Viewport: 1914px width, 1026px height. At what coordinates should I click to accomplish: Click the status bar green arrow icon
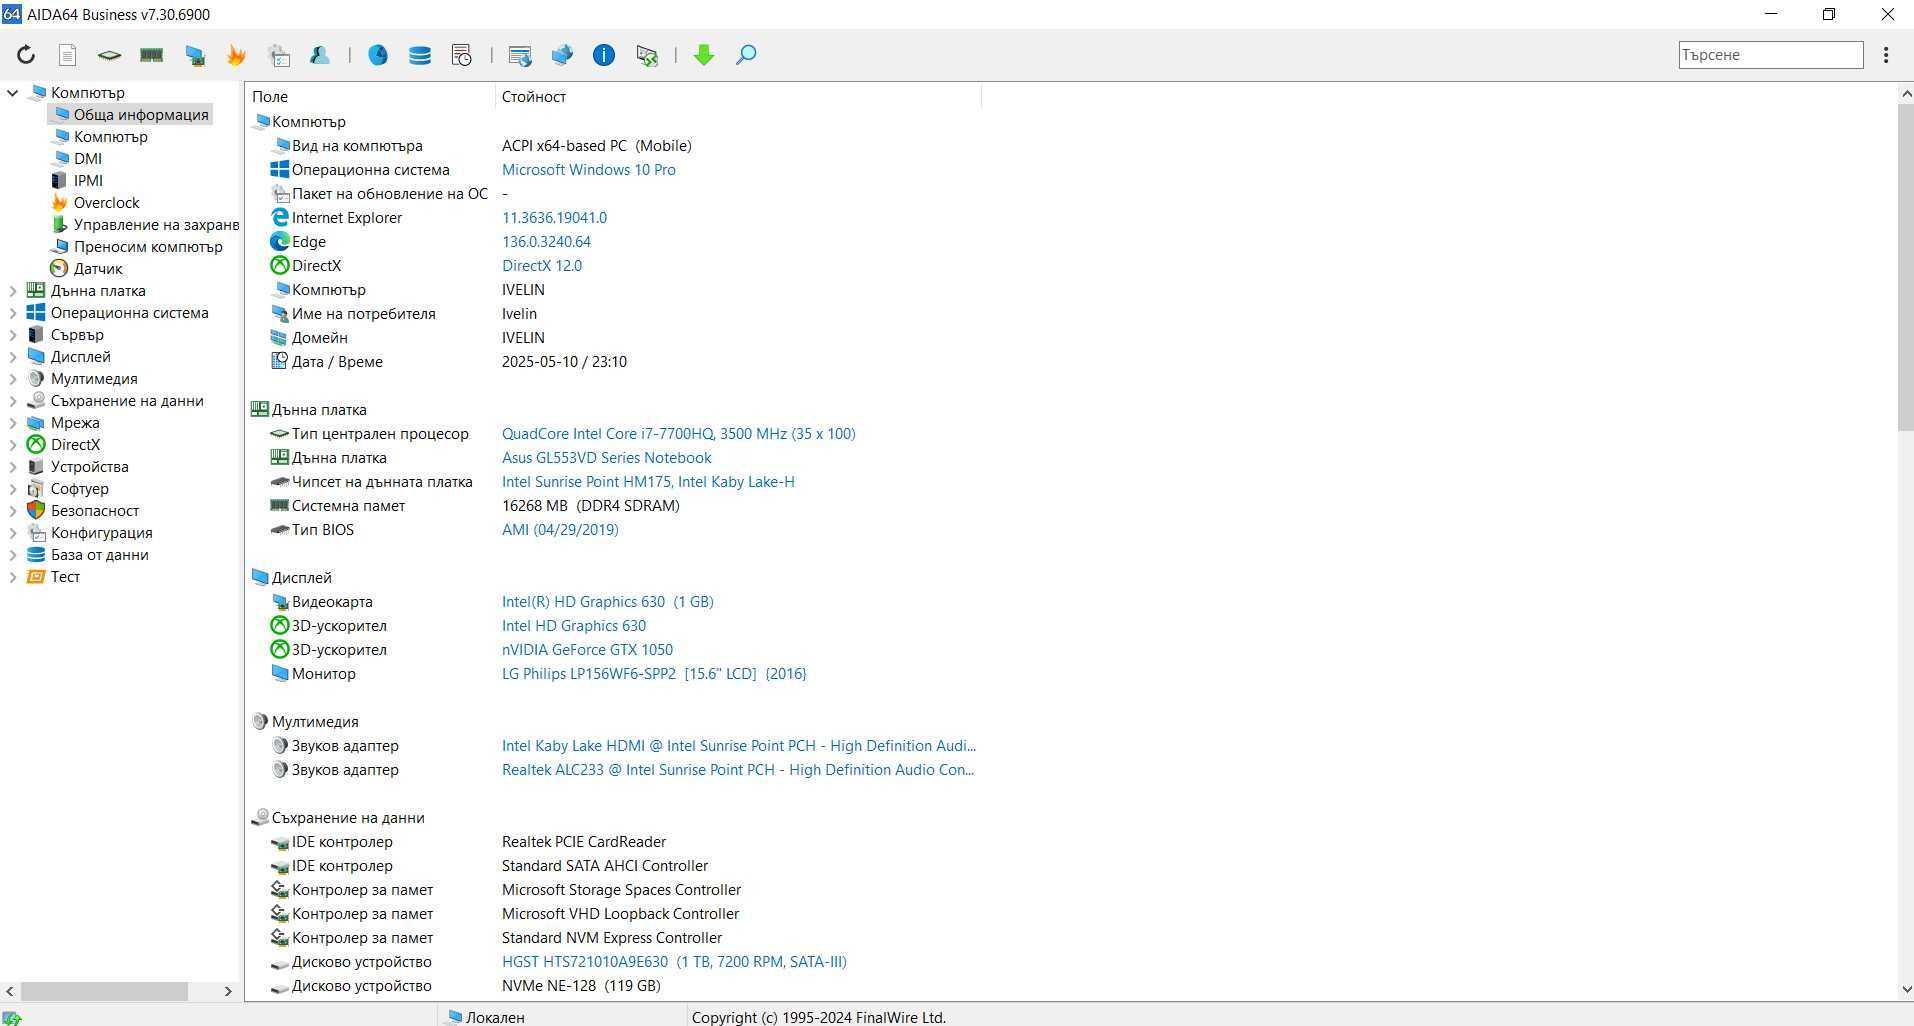pos(11,1018)
